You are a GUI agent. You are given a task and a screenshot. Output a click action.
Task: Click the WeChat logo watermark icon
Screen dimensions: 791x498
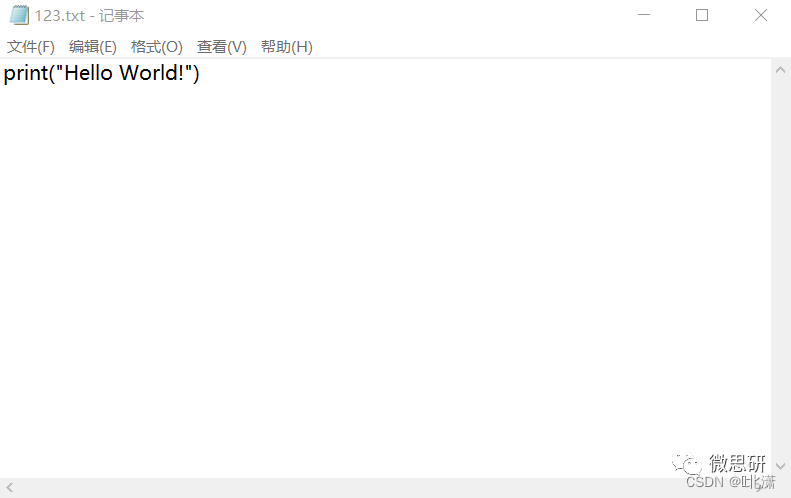point(686,464)
